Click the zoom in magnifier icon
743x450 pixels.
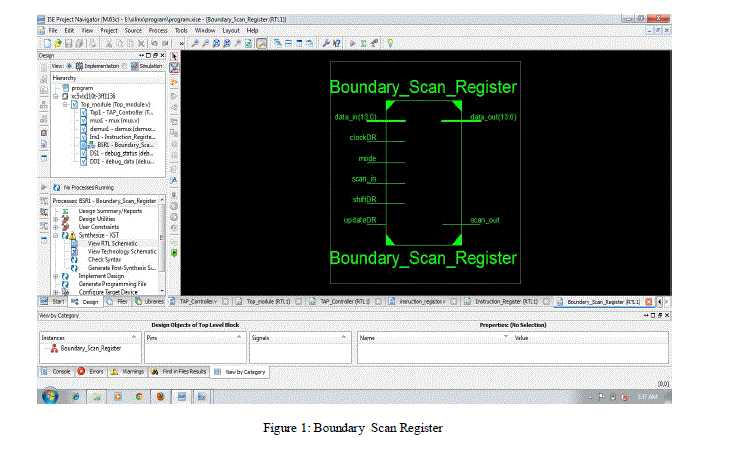click(x=192, y=43)
